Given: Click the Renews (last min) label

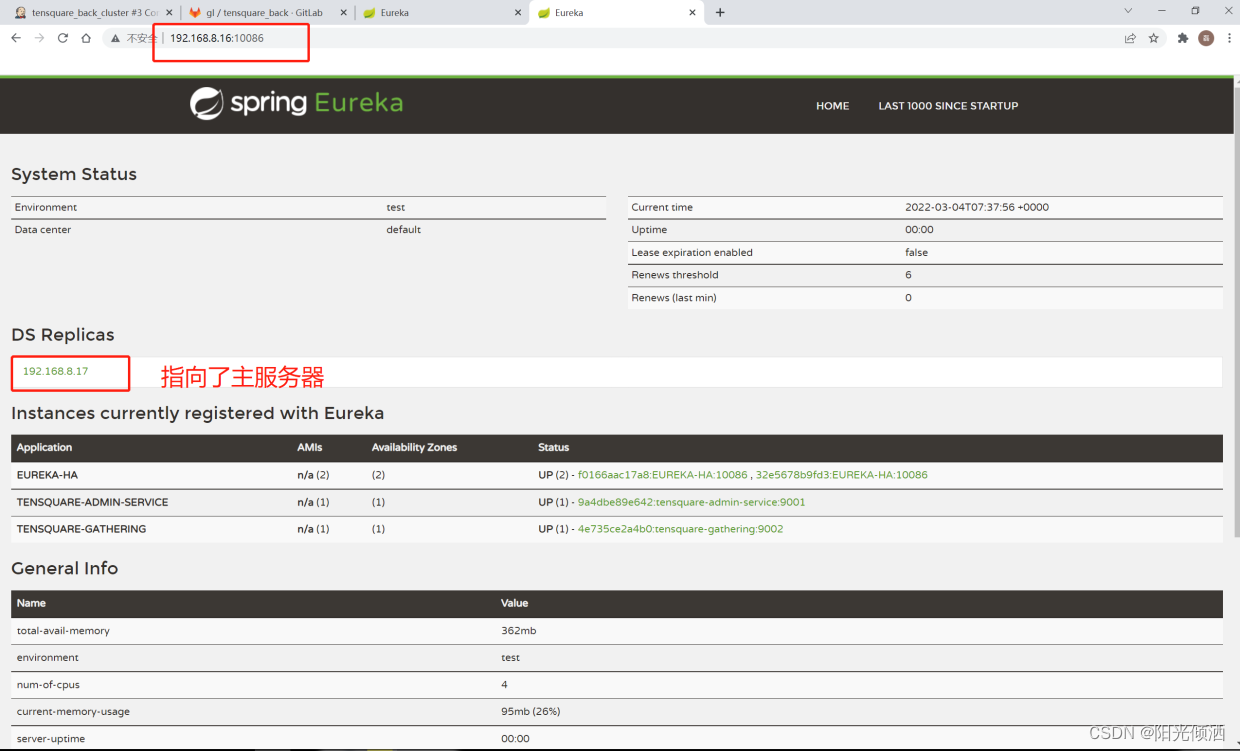Looking at the screenshot, I should pyautogui.click(x=673, y=298).
